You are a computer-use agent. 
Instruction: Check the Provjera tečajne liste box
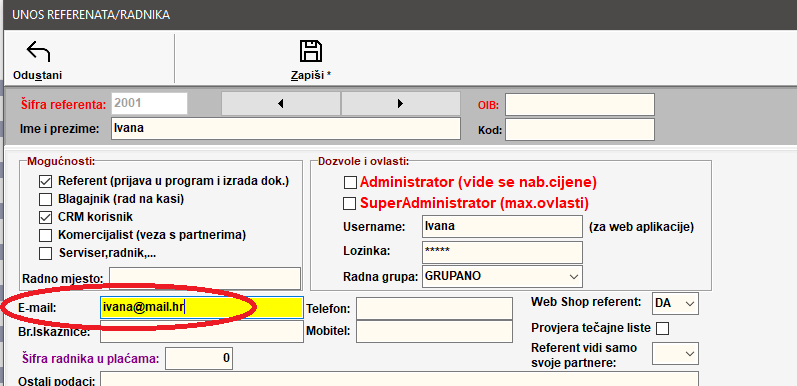pyautogui.click(x=662, y=329)
